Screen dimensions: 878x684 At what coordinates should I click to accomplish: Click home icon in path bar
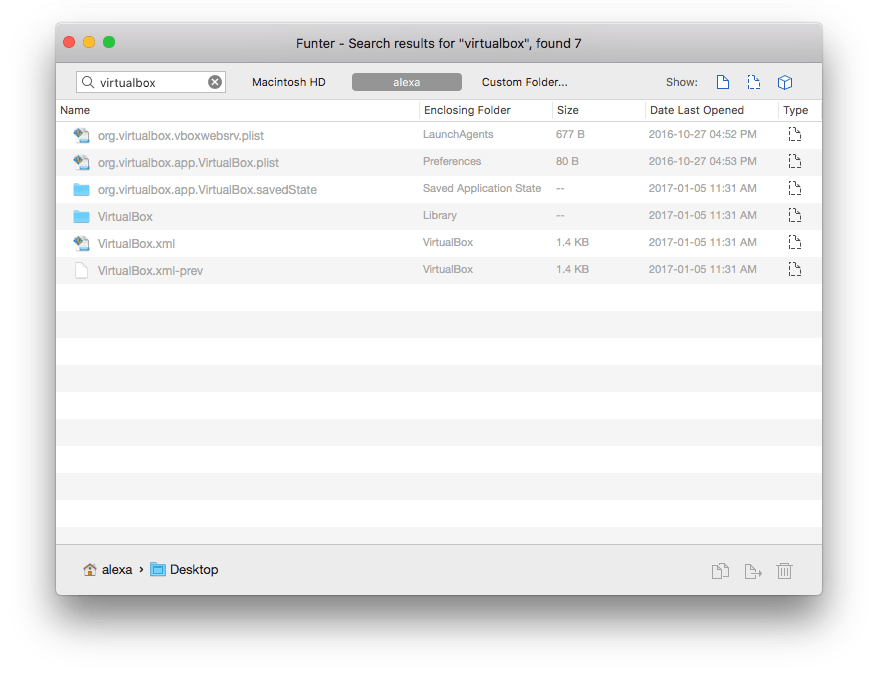pos(90,570)
